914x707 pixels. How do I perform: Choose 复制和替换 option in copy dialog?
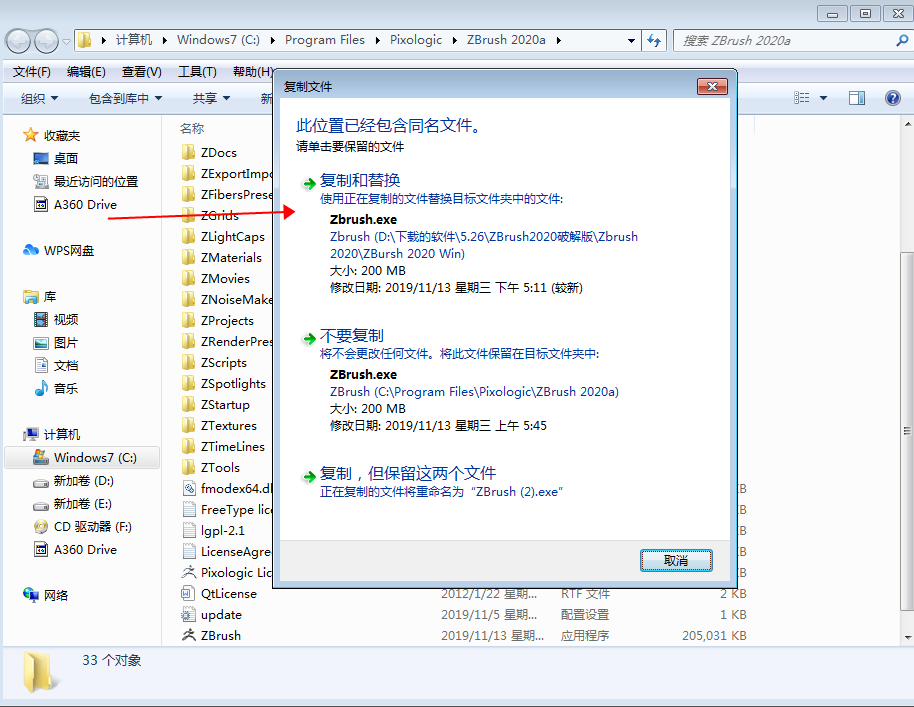360,181
